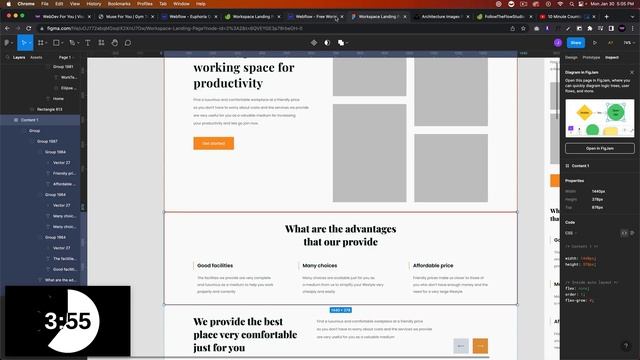
Task: Open the Page 1 dropdown
Action: point(66,58)
